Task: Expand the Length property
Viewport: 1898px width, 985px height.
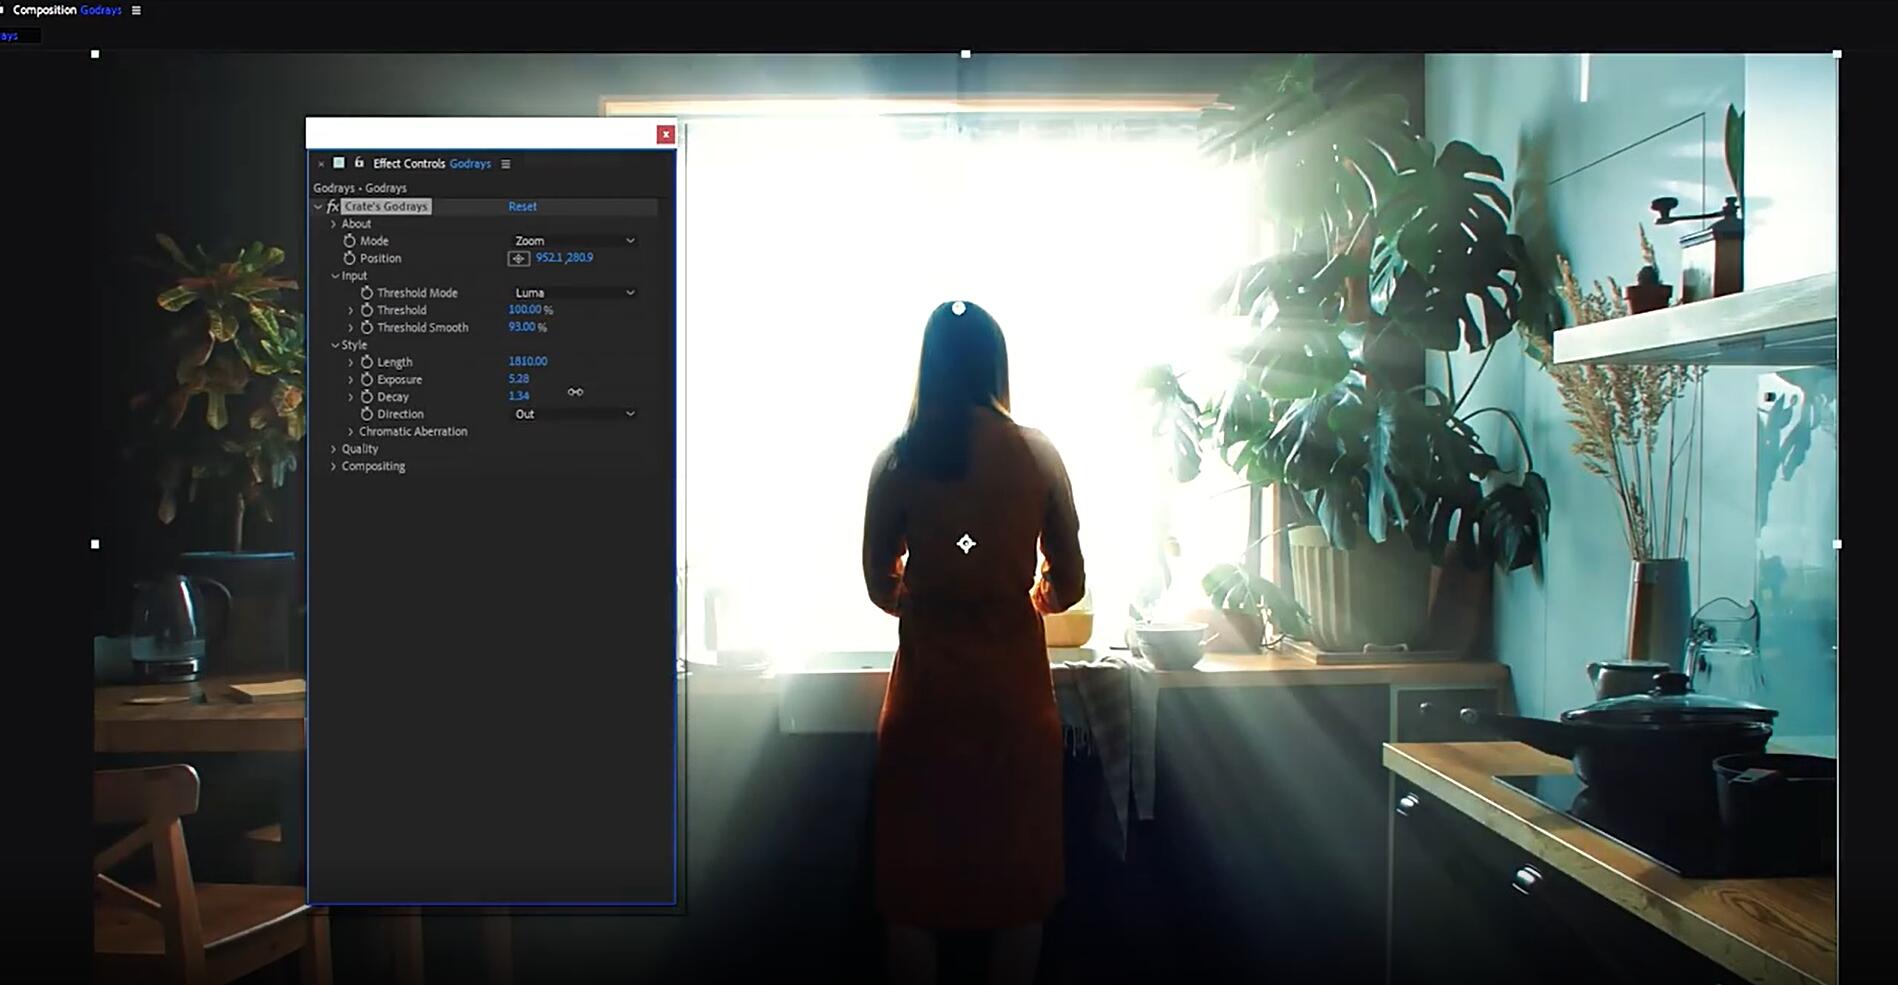Action: point(351,362)
